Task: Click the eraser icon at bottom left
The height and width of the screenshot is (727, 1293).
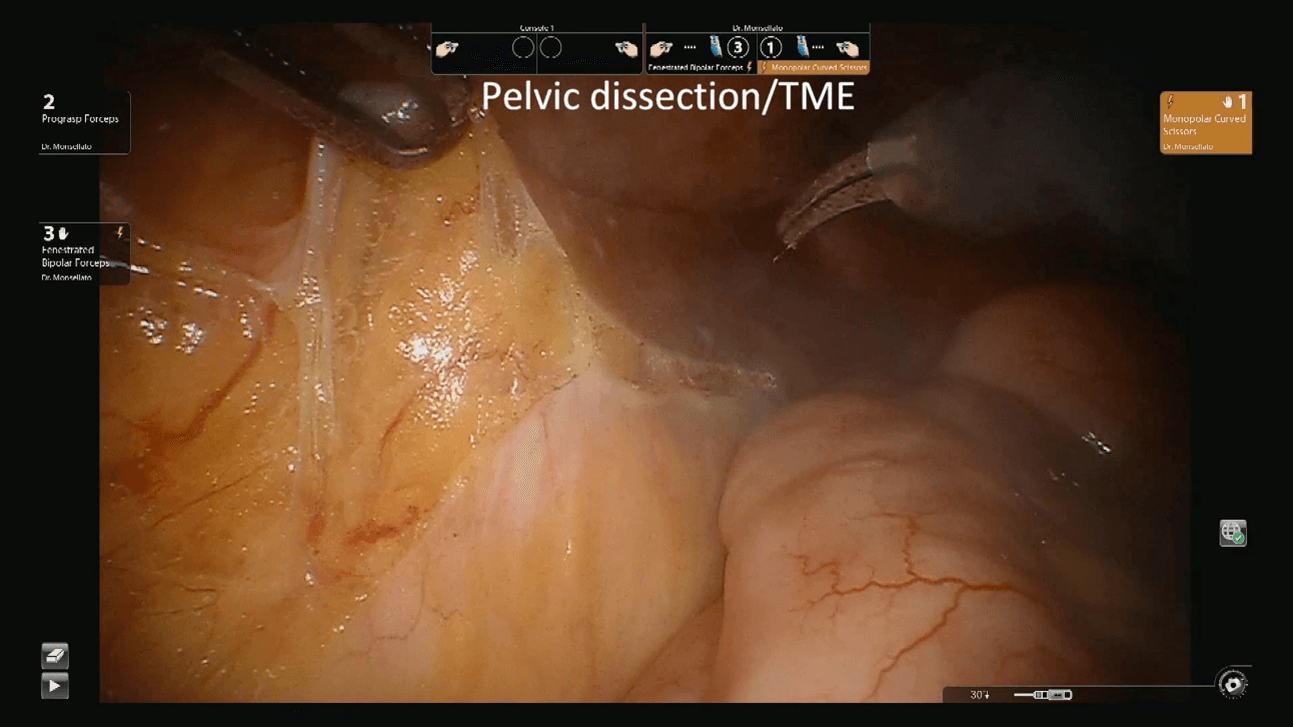Action: click(x=55, y=655)
